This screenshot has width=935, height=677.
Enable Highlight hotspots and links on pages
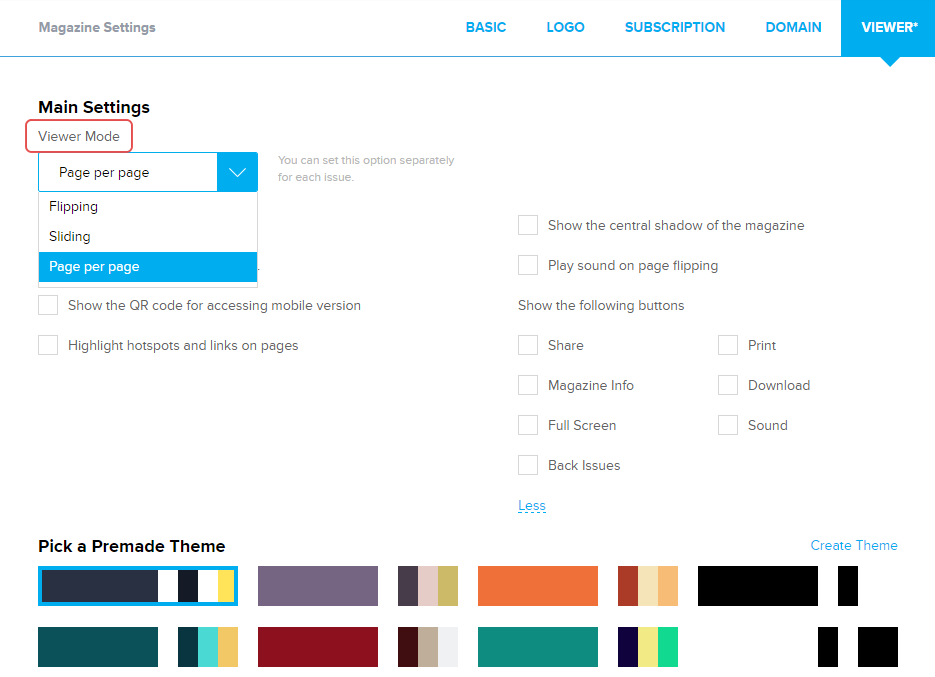pyautogui.click(x=48, y=346)
